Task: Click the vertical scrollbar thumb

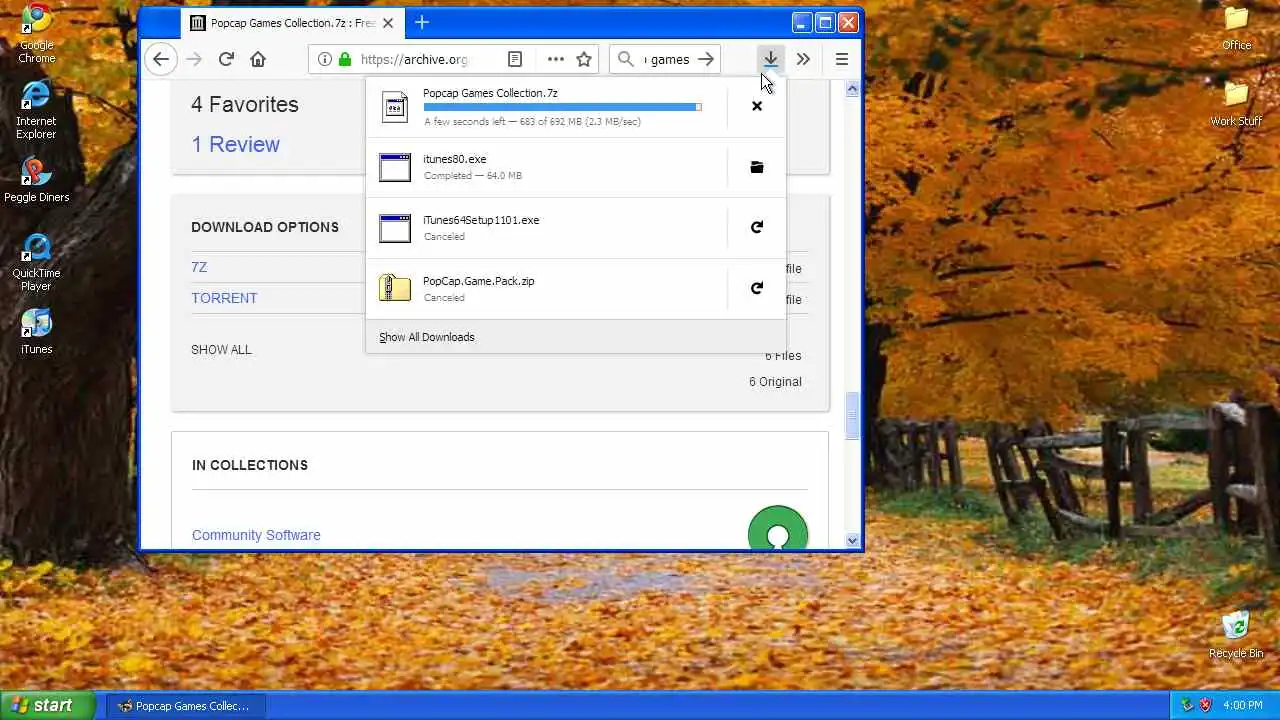Action: pyautogui.click(x=853, y=415)
